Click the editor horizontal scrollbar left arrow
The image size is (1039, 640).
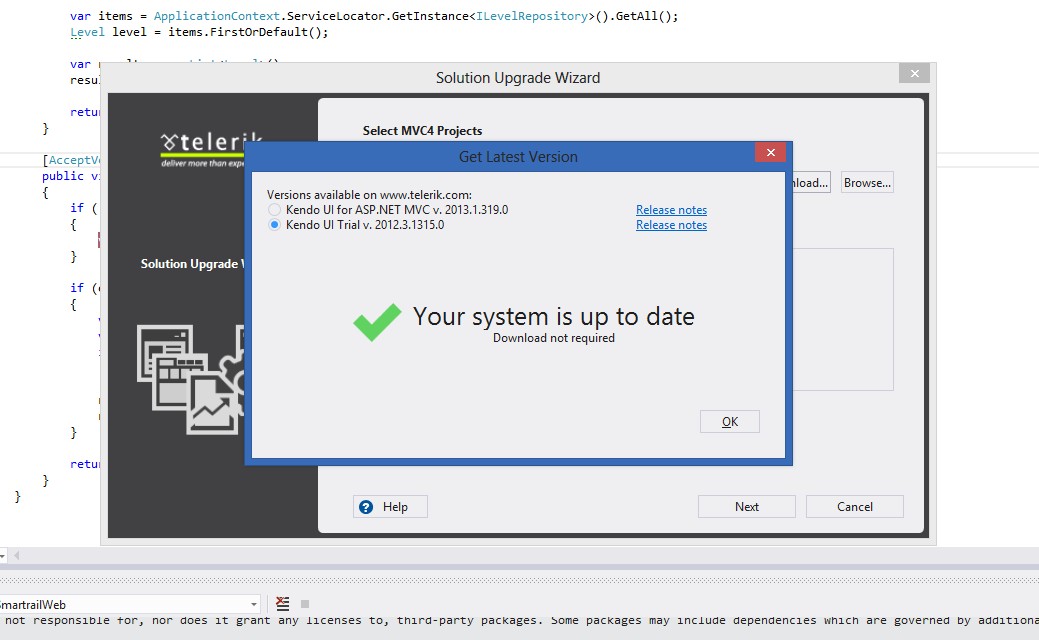point(17,555)
